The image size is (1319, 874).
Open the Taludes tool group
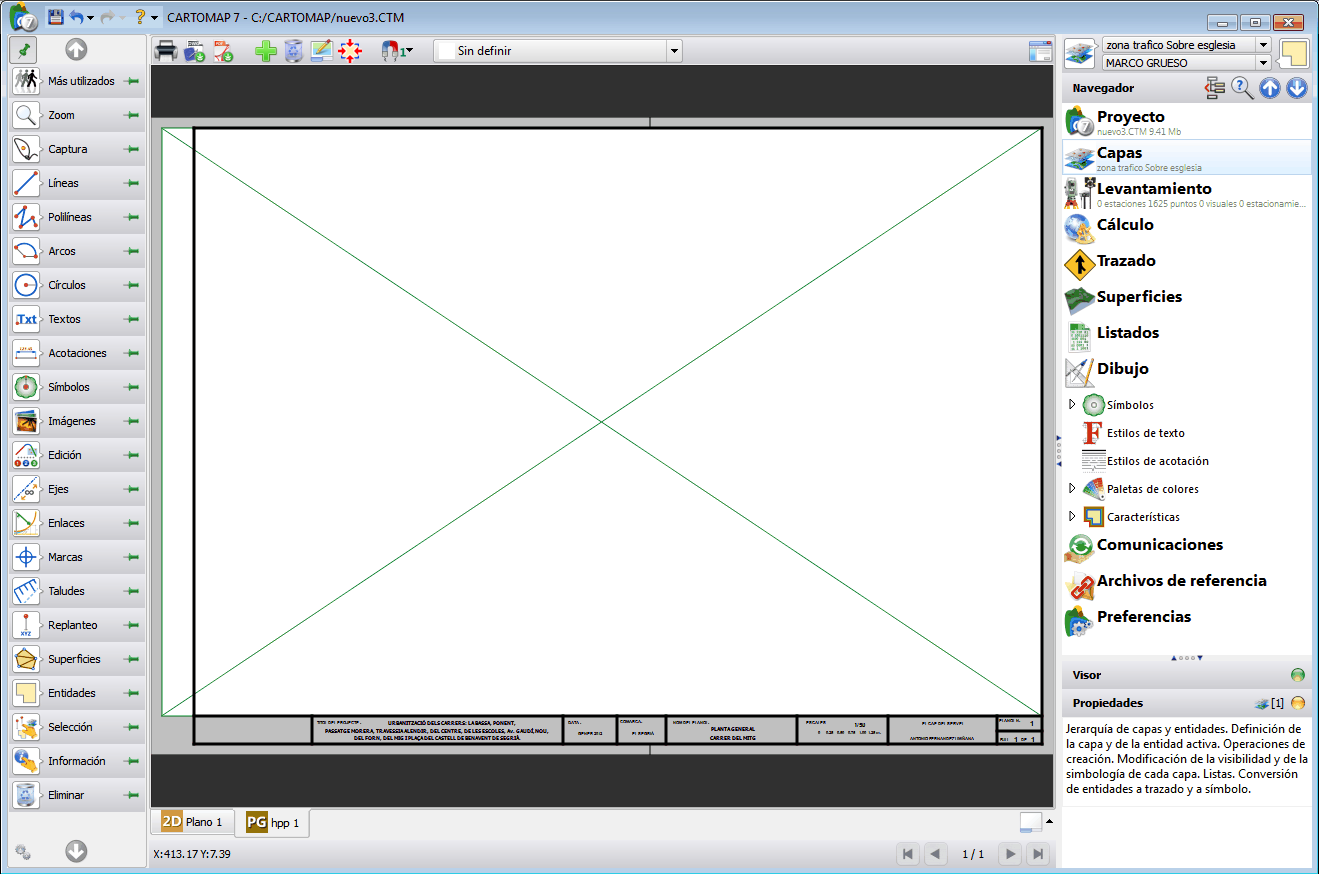coord(66,591)
